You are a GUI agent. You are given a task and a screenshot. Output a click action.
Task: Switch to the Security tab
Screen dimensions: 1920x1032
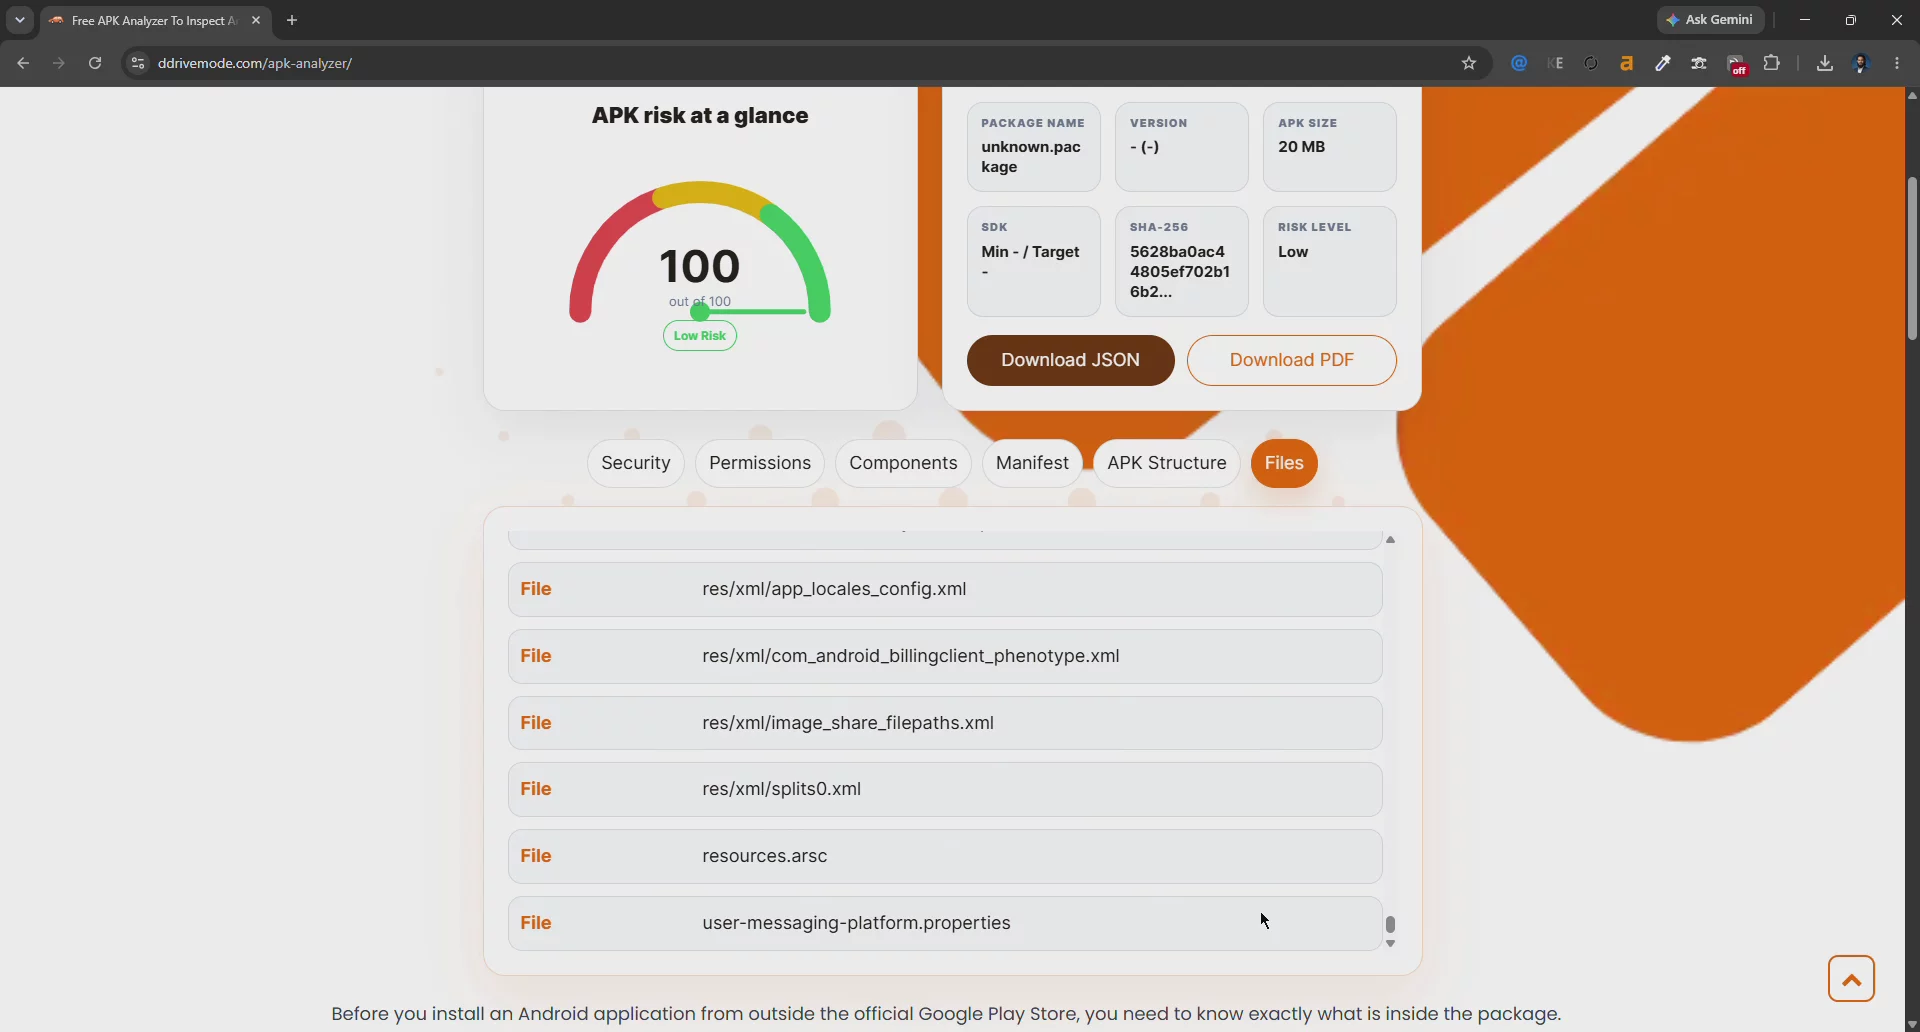(636, 463)
